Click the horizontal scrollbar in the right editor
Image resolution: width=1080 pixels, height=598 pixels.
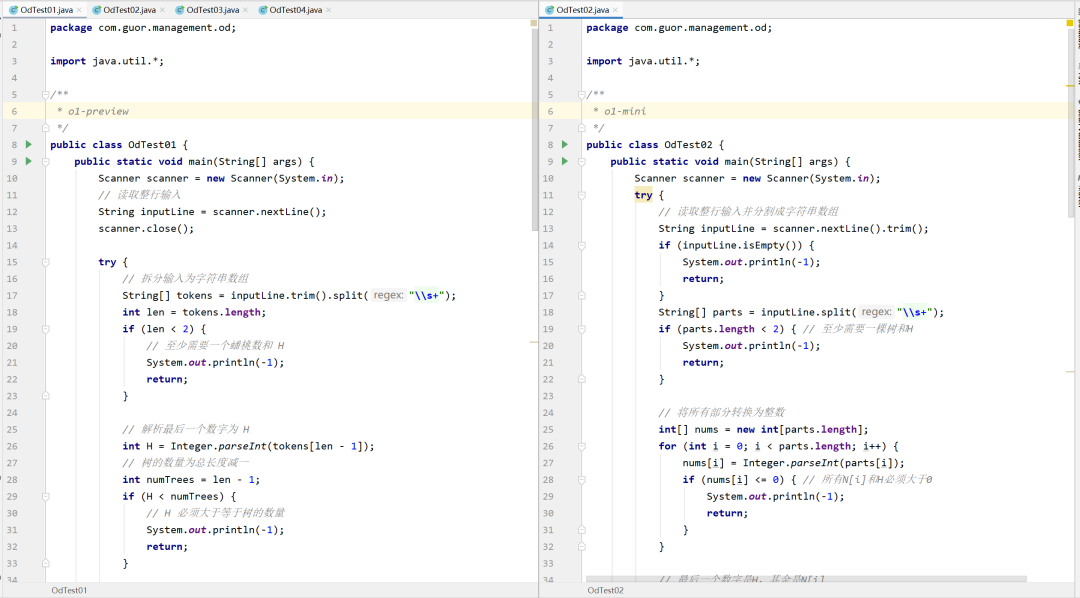pyautogui.click(x=805, y=578)
